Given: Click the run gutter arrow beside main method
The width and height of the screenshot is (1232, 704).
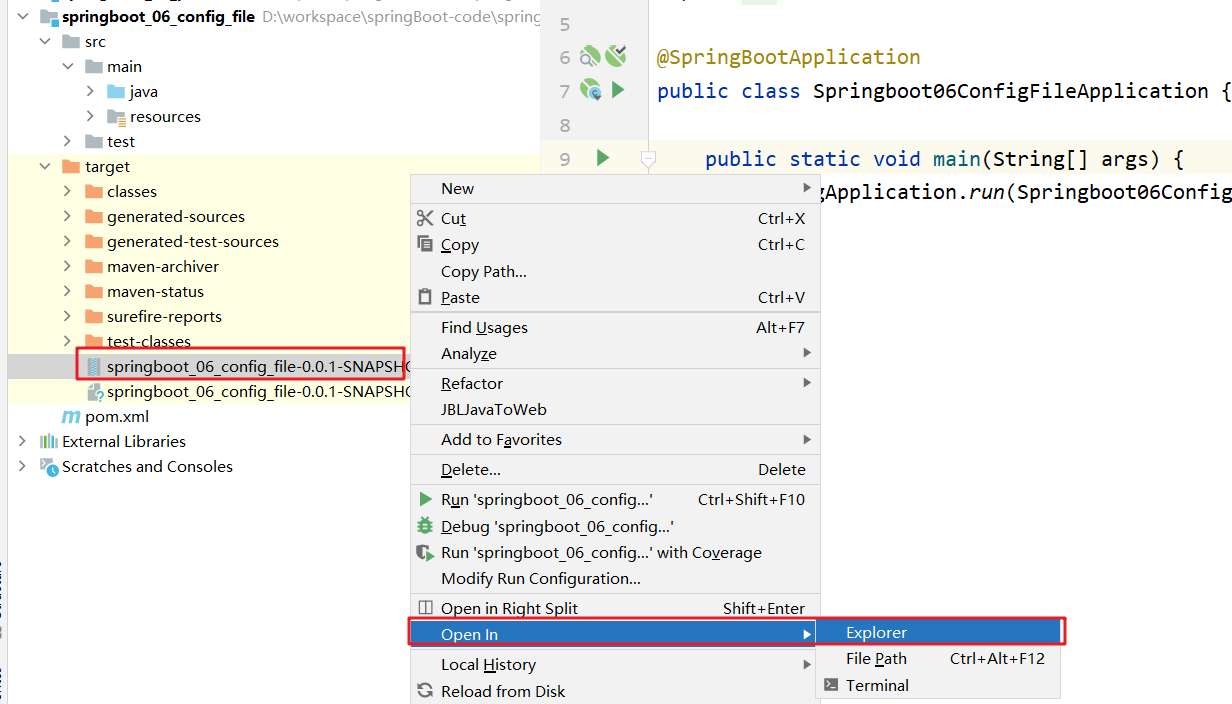Looking at the screenshot, I should [x=602, y=158].
